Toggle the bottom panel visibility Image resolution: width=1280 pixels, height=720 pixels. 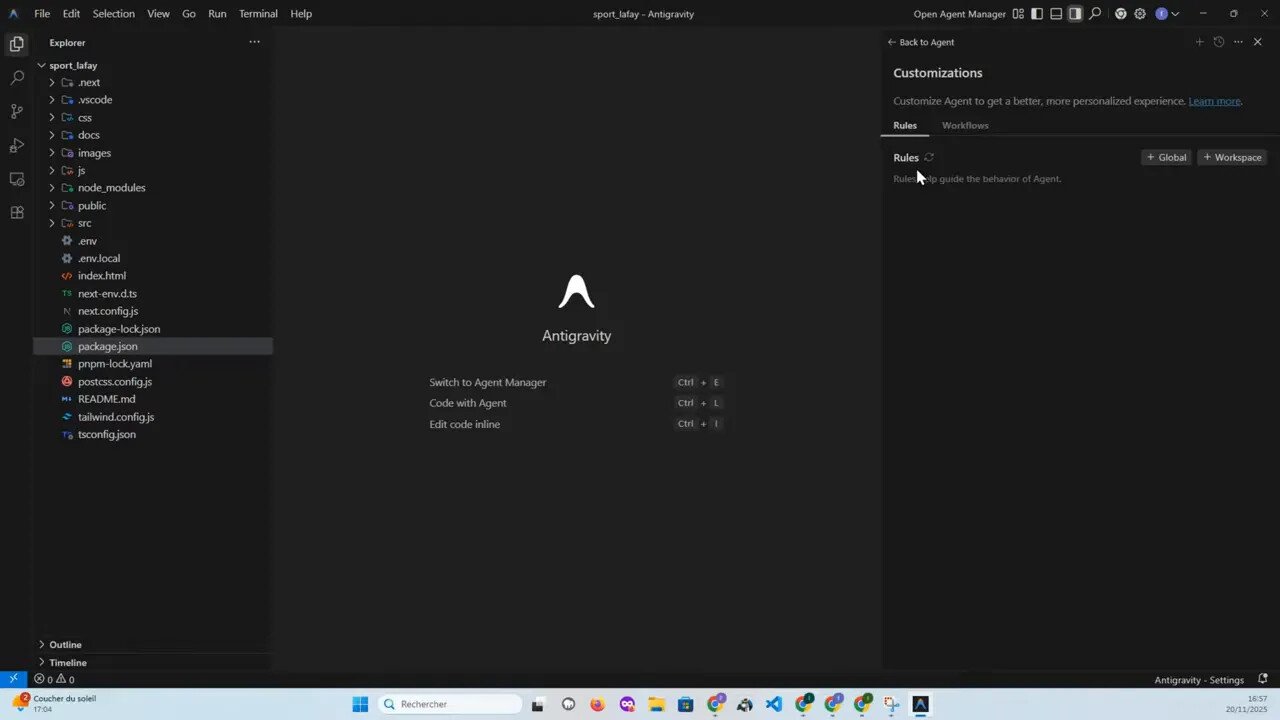1055,14
